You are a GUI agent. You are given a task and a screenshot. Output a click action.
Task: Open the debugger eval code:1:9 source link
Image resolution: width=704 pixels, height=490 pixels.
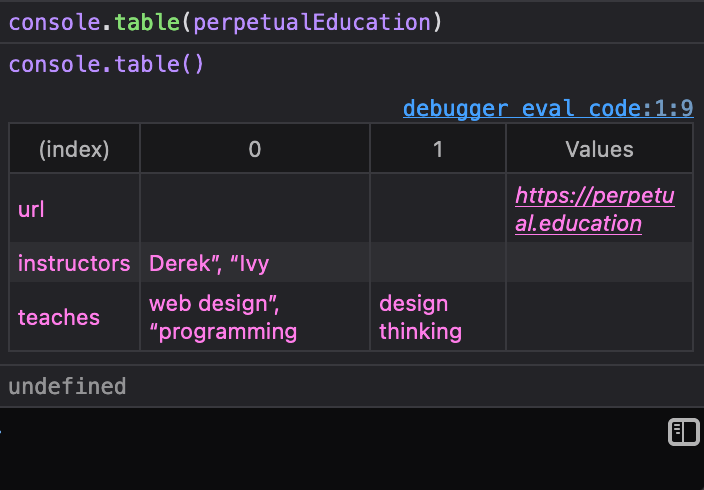(x=548, y=109)
